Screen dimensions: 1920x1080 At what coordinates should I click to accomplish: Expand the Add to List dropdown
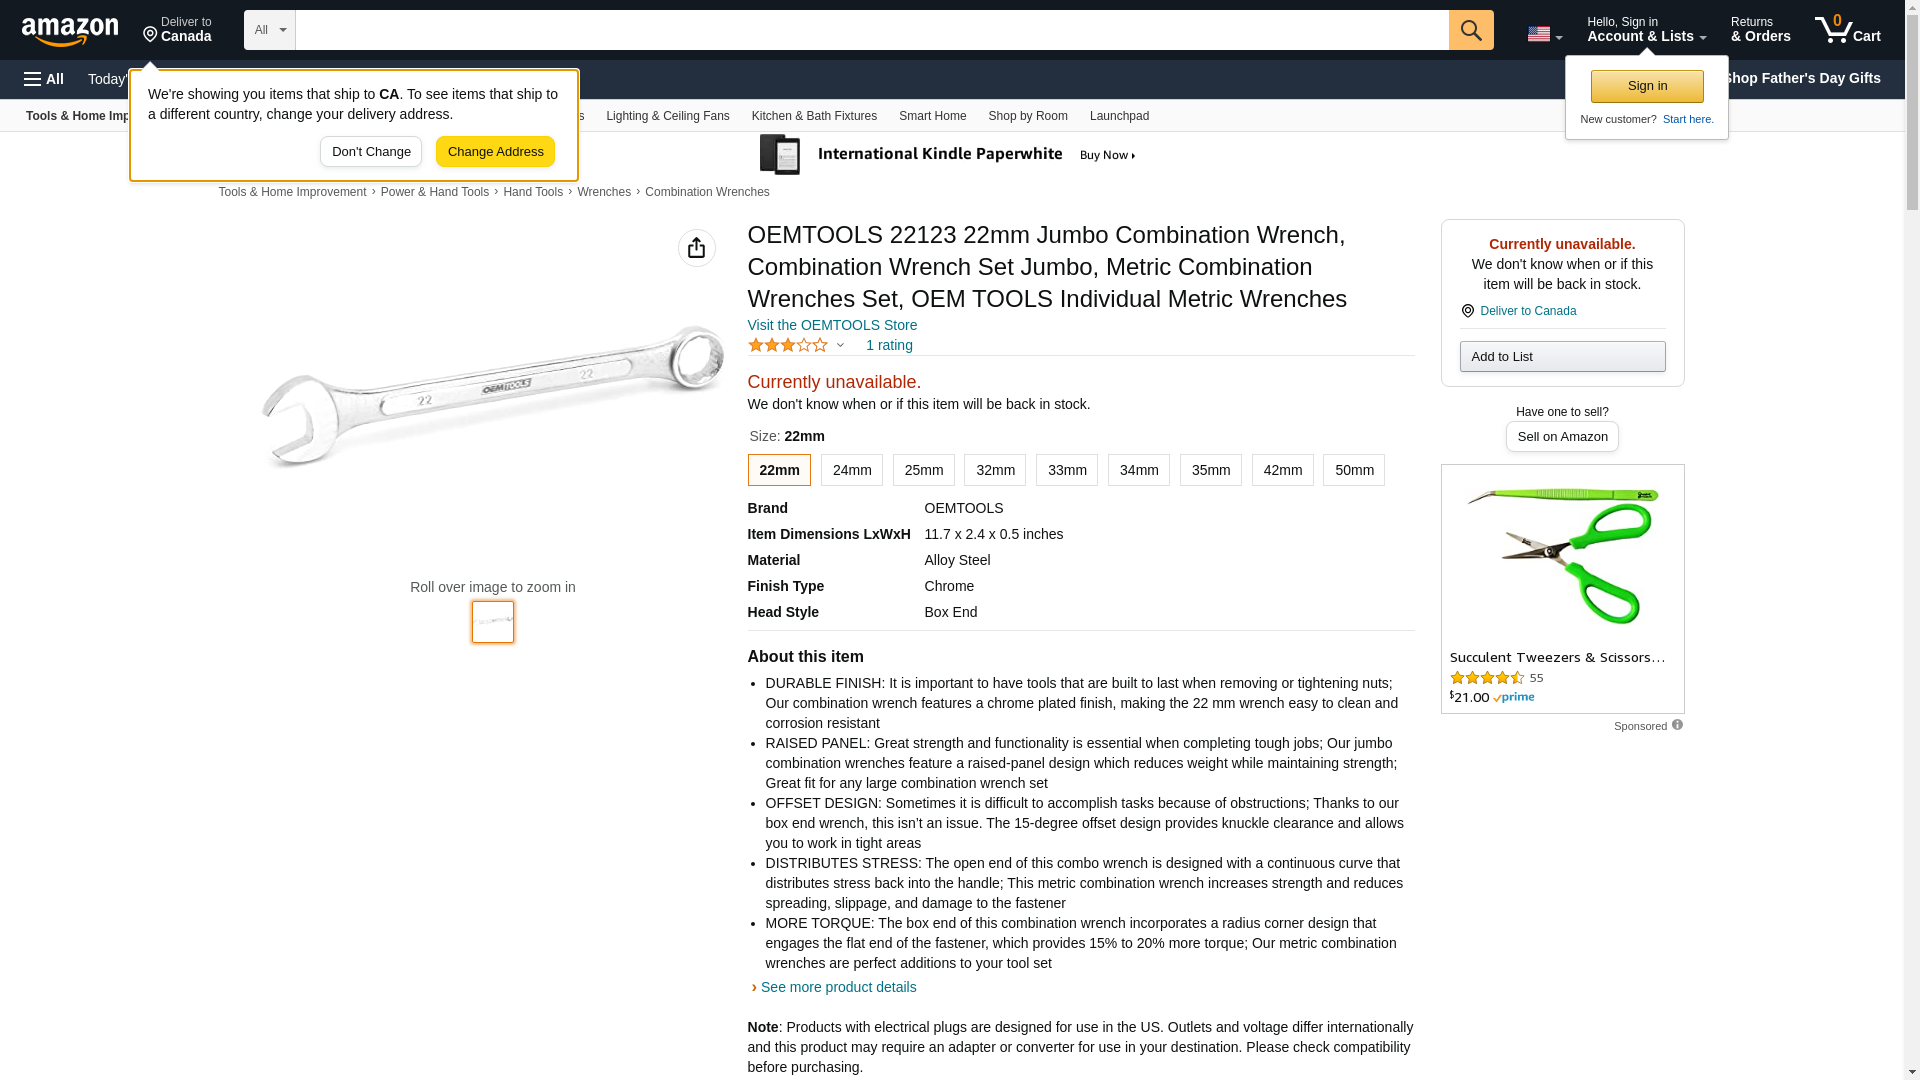click(x=1562, y=357)
